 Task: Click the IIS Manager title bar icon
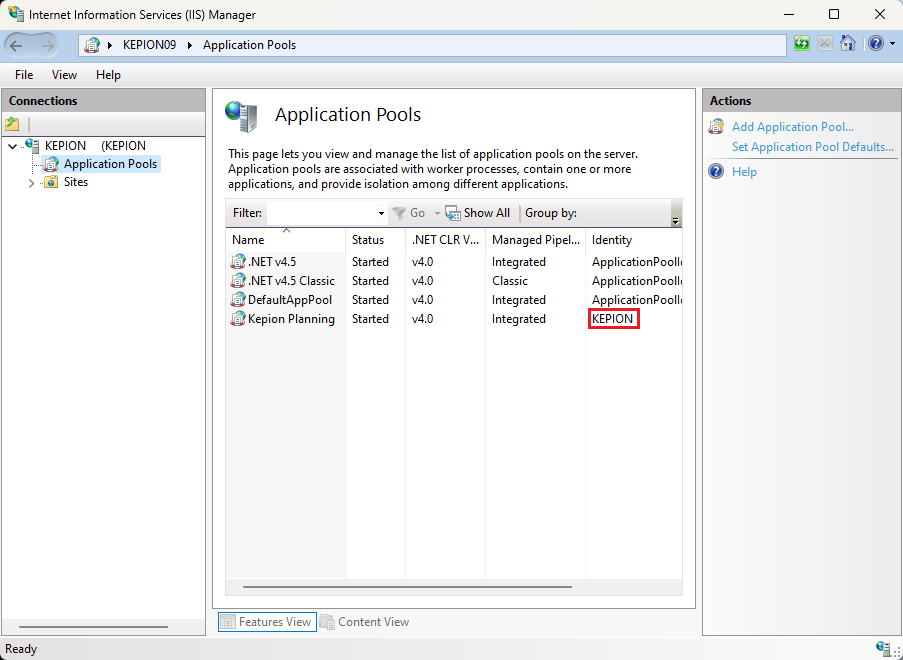[x=16, y=14]
